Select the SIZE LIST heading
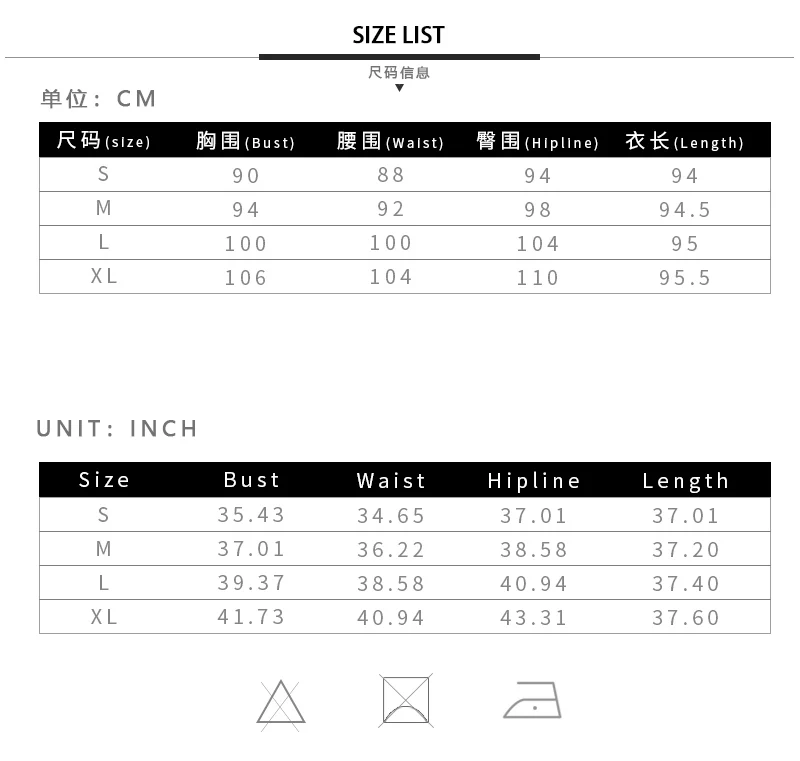 (x=398, y=35)
